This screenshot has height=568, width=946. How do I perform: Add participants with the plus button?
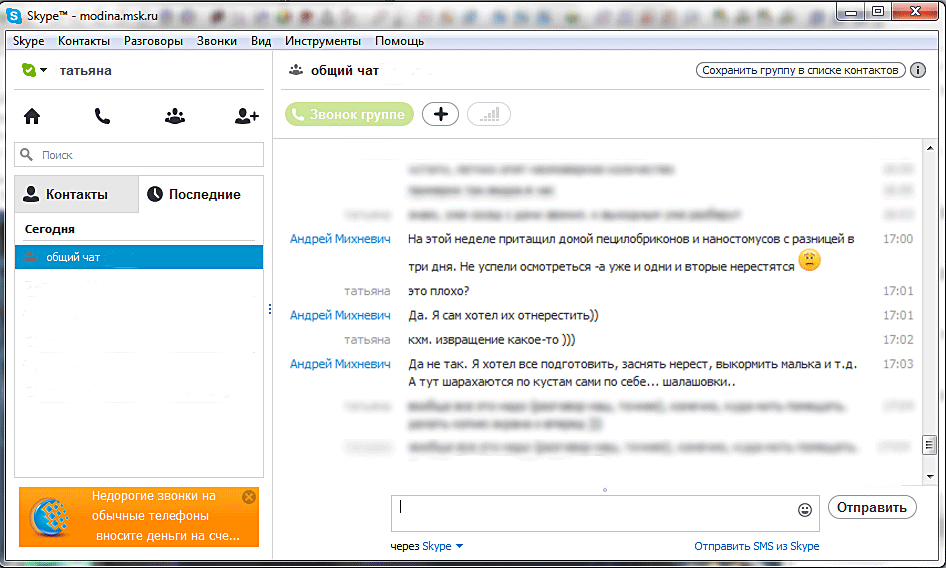(x=440, y=114)
